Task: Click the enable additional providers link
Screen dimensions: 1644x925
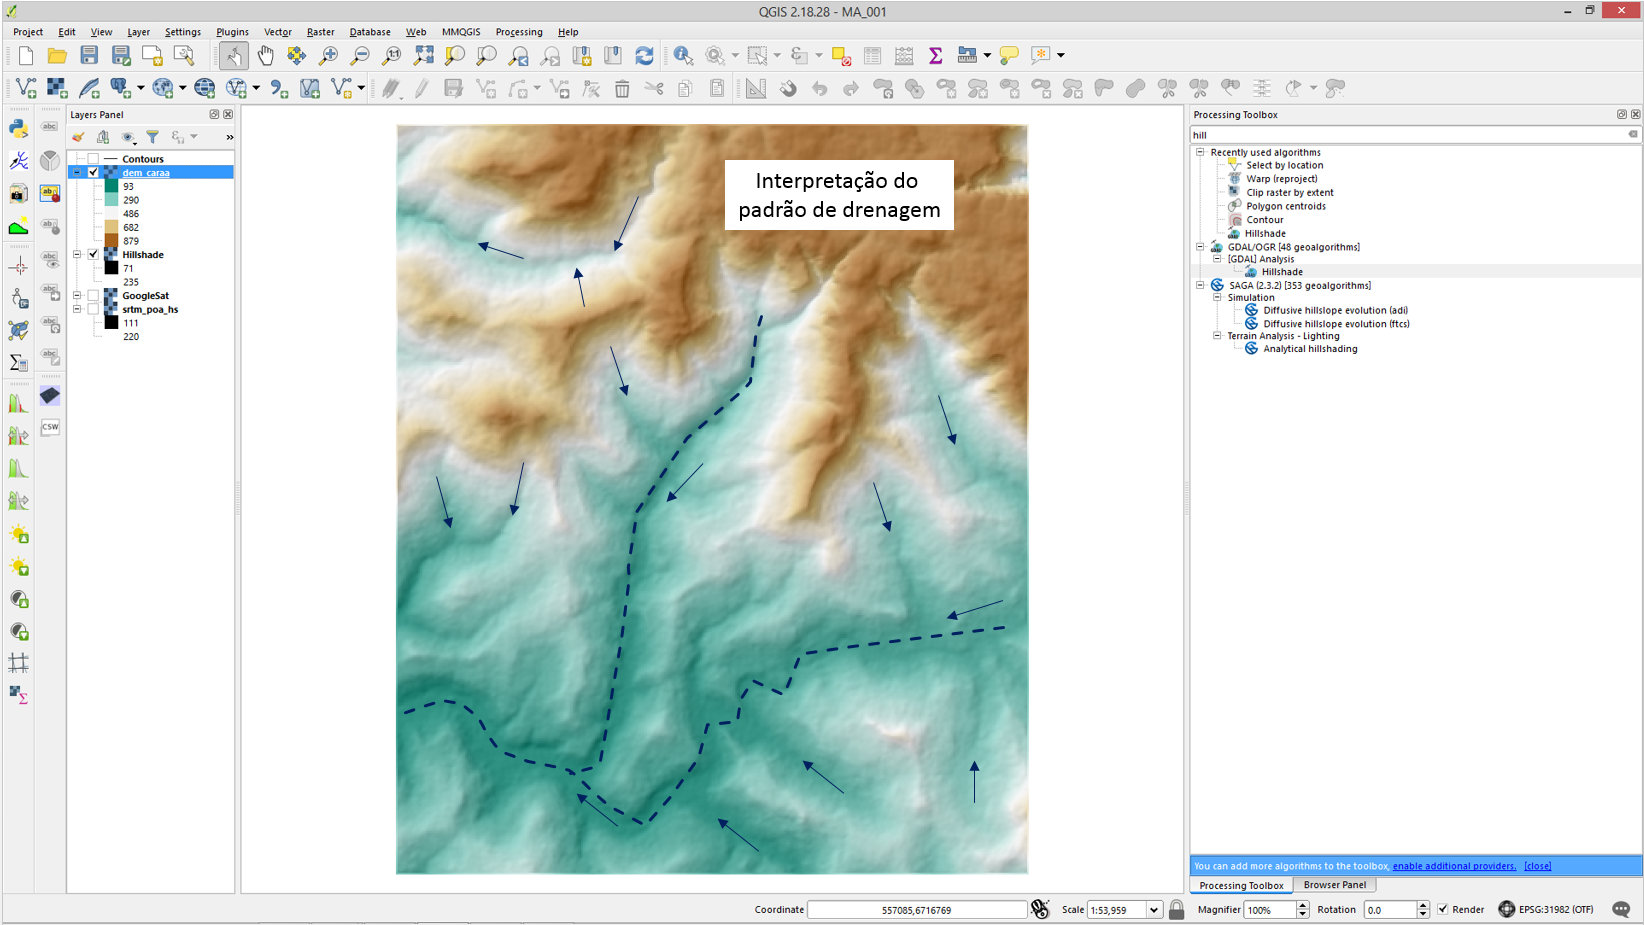Action: click(1453, 866)
